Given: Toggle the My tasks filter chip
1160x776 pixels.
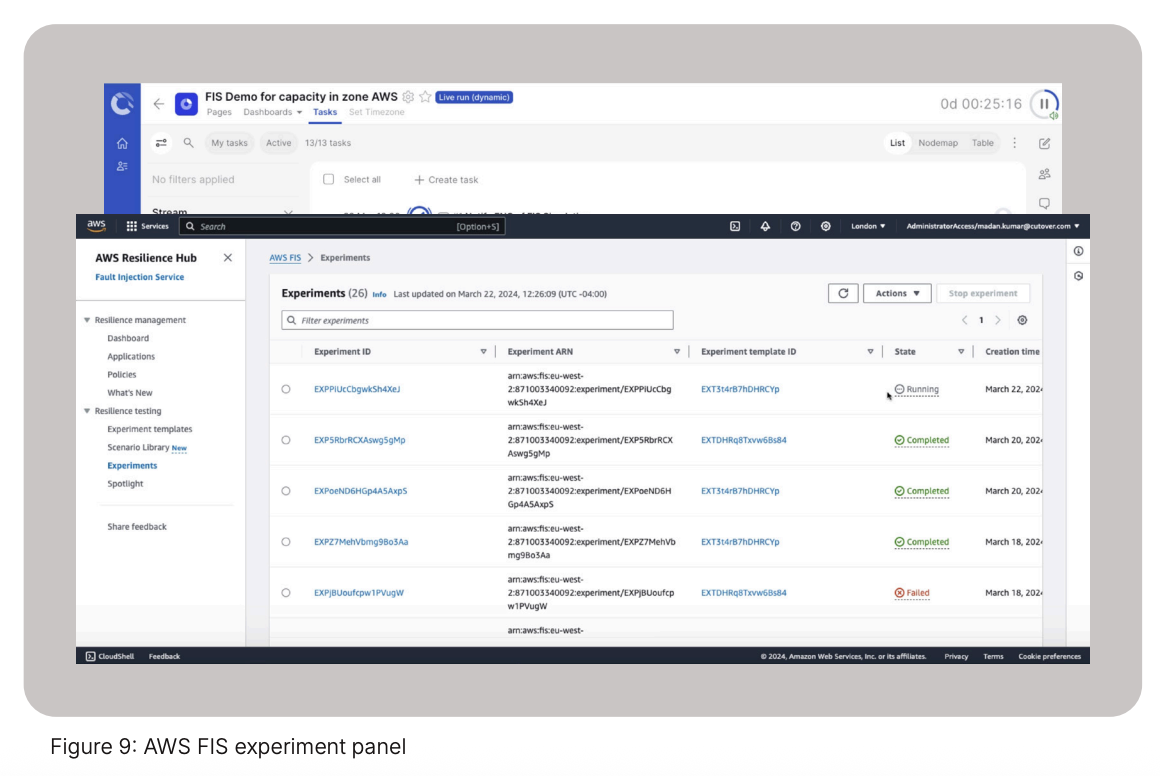Looking at the screenshot, I should (x=229, y=143).
